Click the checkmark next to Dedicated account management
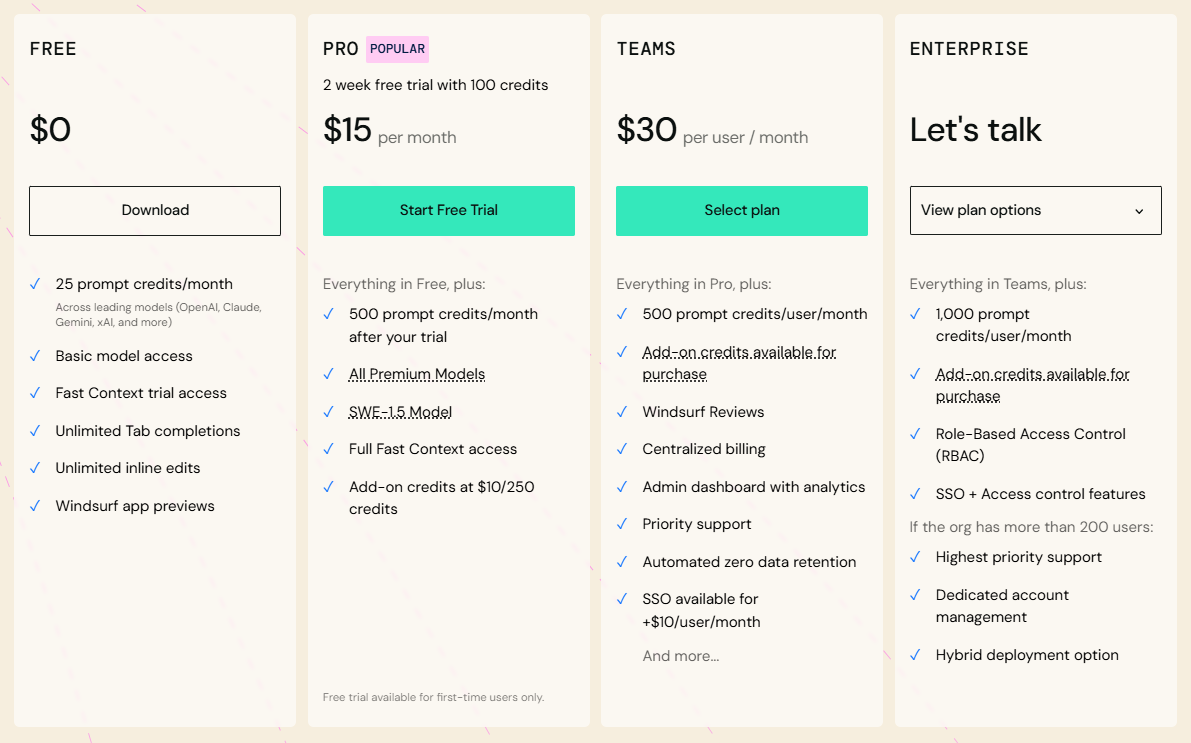This screenshot has height=743, width=1191. (x=915, y=595)
